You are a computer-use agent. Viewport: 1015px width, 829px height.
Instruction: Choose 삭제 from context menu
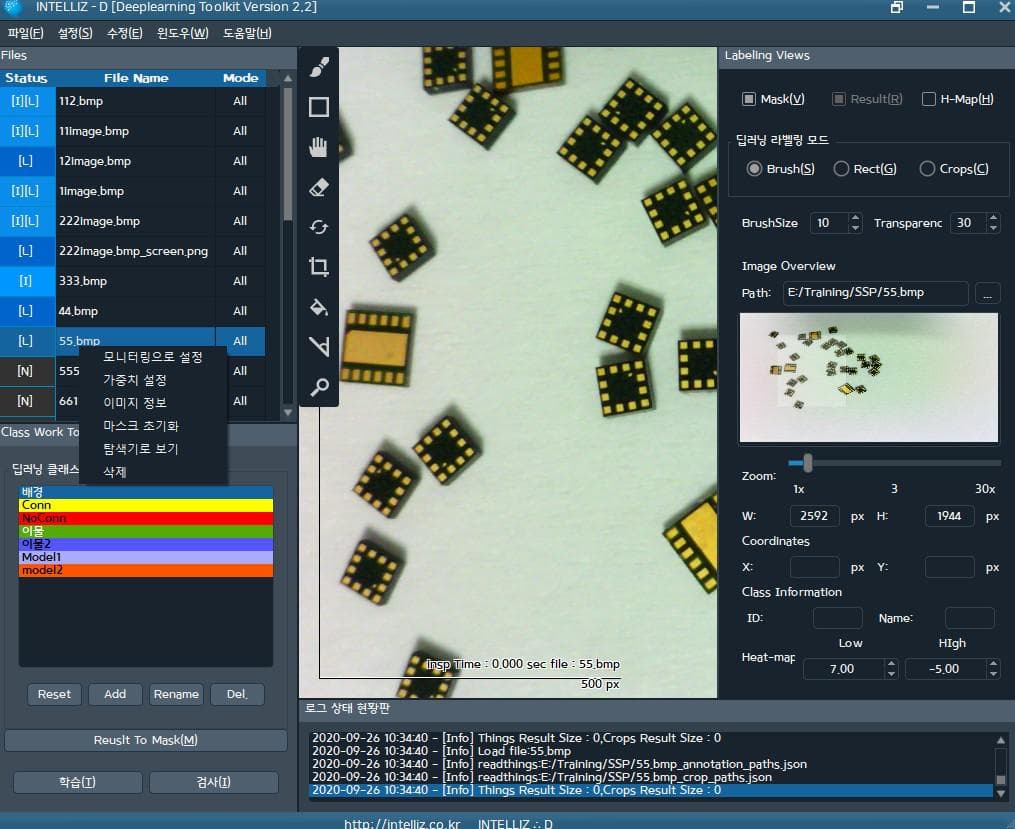153,472
